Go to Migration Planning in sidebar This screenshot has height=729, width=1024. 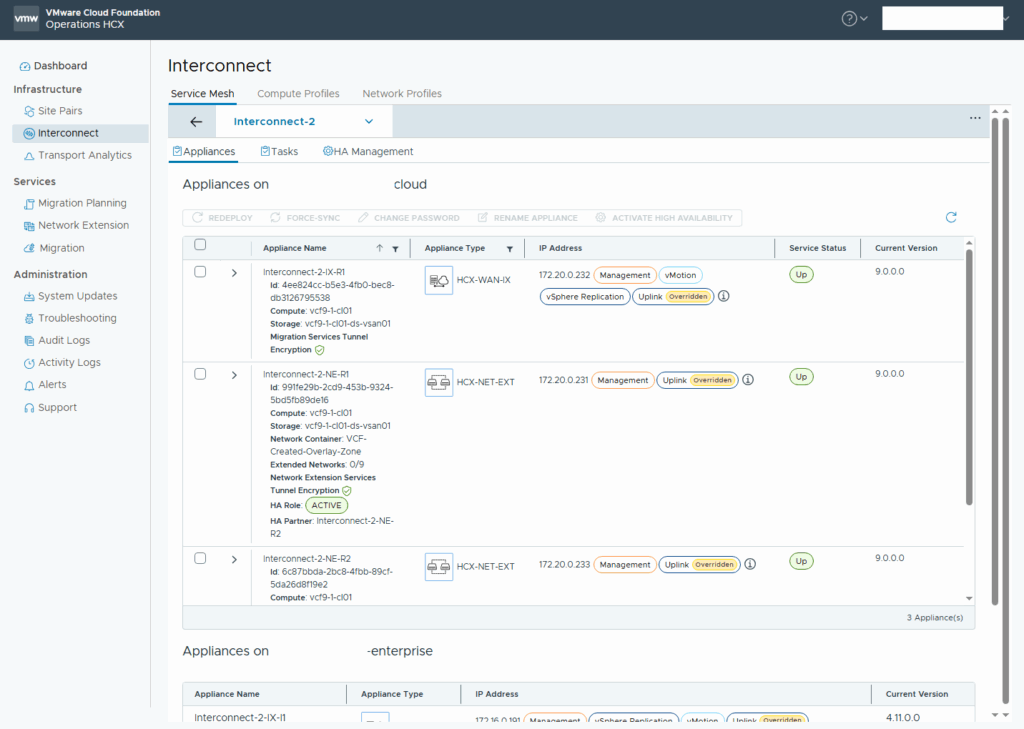(x=82, y=203)
